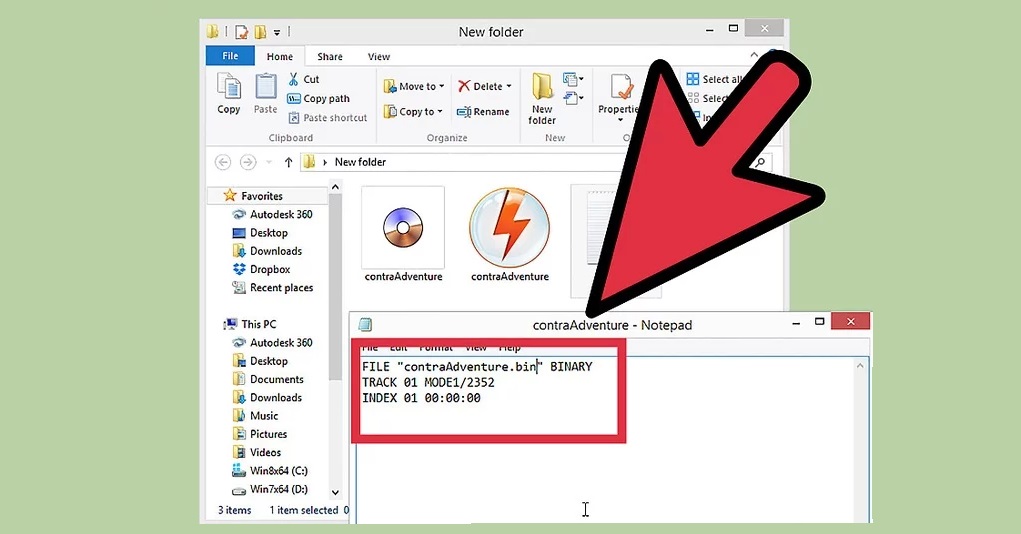1021x534 pixels.
Task: Open Customize Quick Access Toolbar dropdown
Action: tap(277, 32)
